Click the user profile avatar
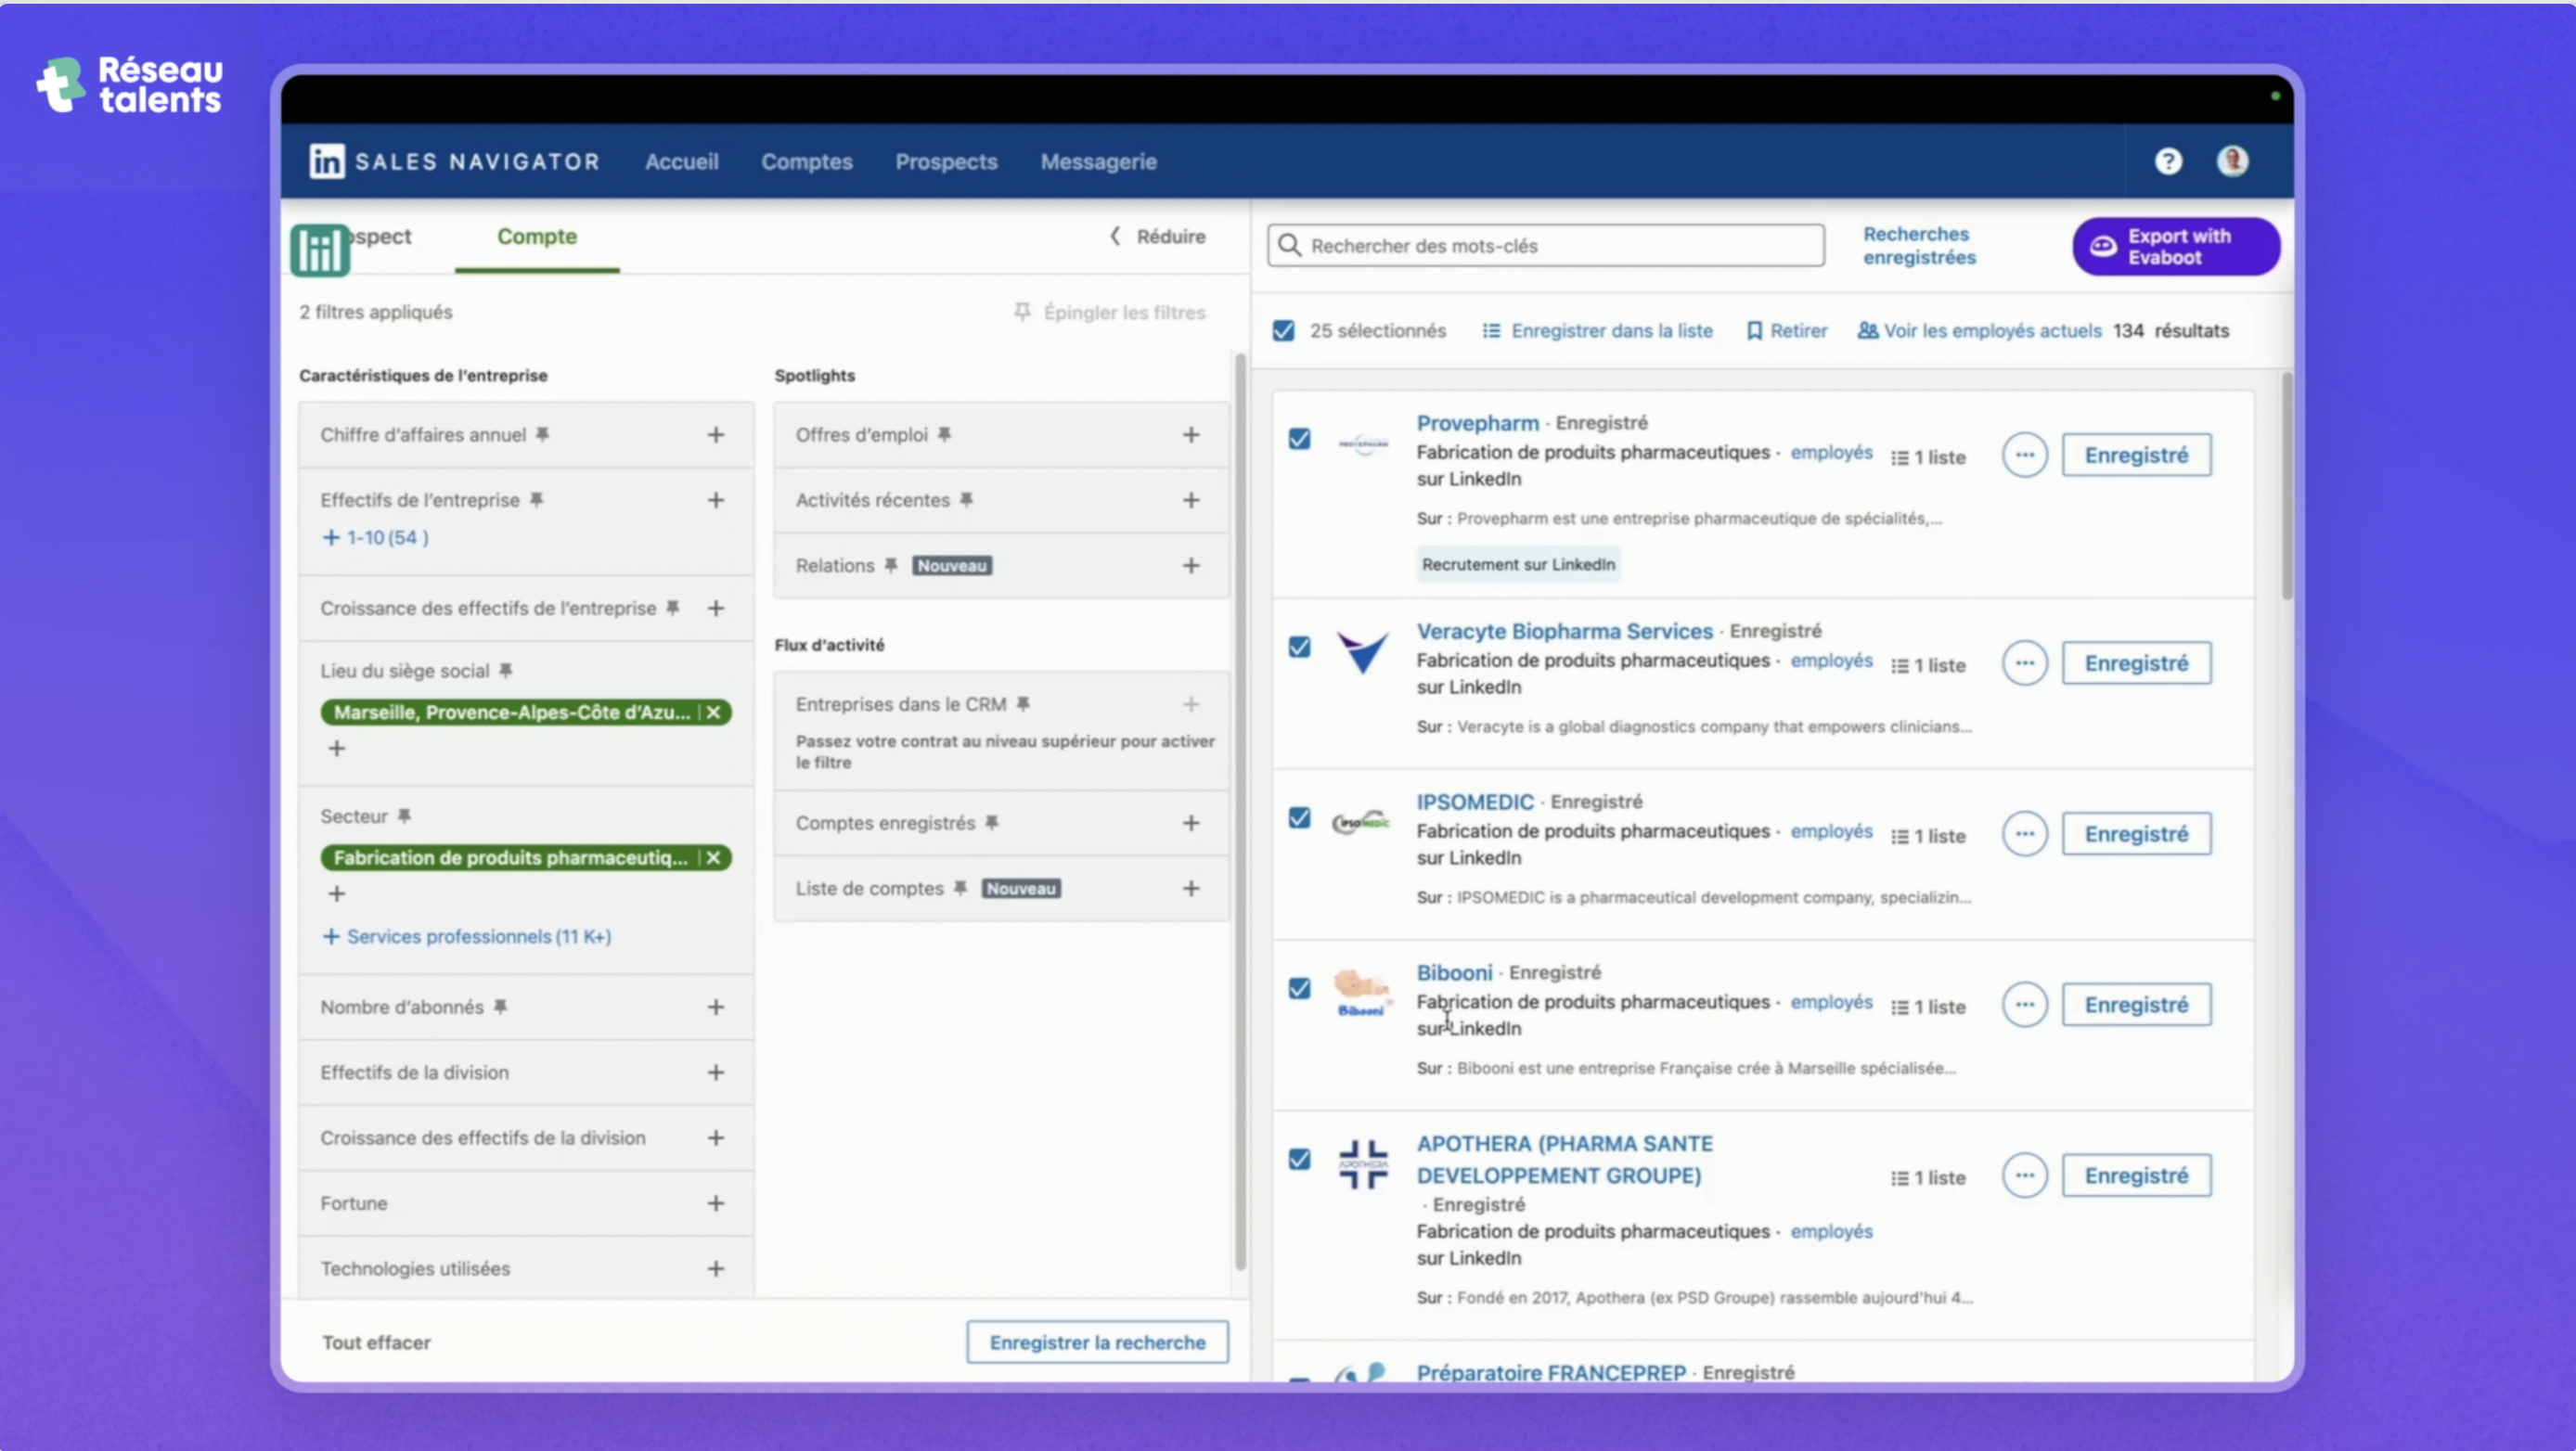Viewport: 2576px width, 1451px height. tap(2232, 161)
